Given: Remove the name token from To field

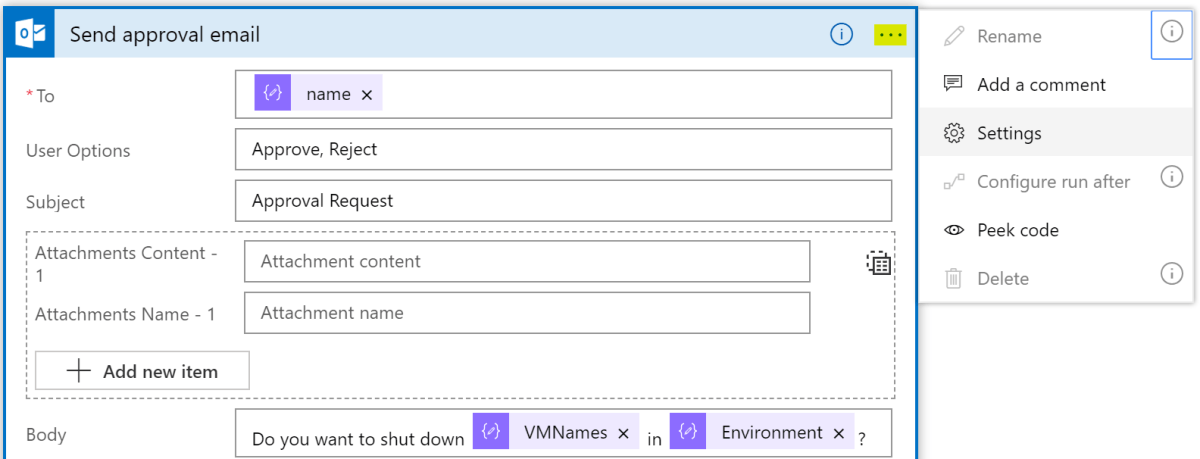Looking at the screenshot, I should (x=366, y=95).
